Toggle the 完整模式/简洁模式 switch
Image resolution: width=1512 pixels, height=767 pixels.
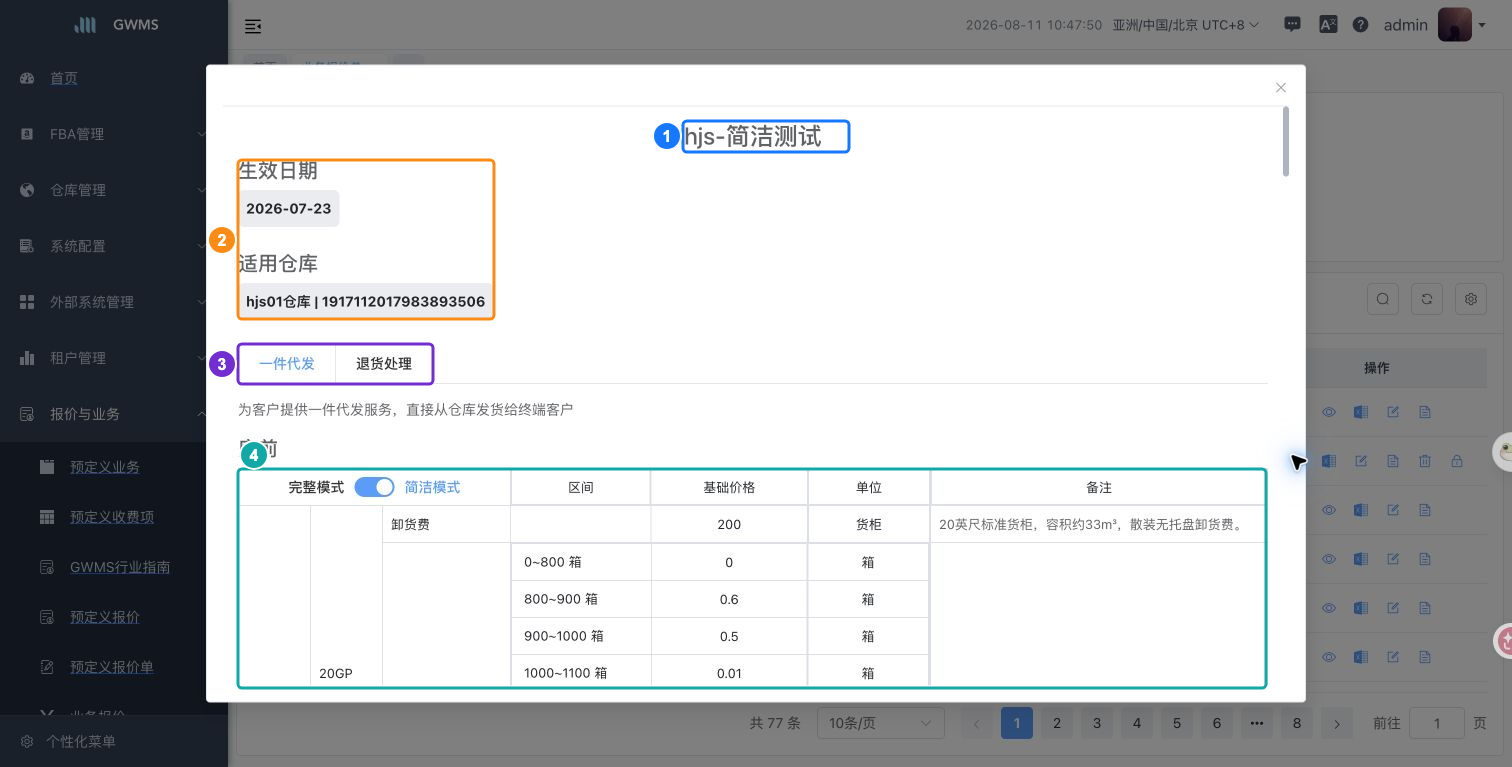point(374,487)
